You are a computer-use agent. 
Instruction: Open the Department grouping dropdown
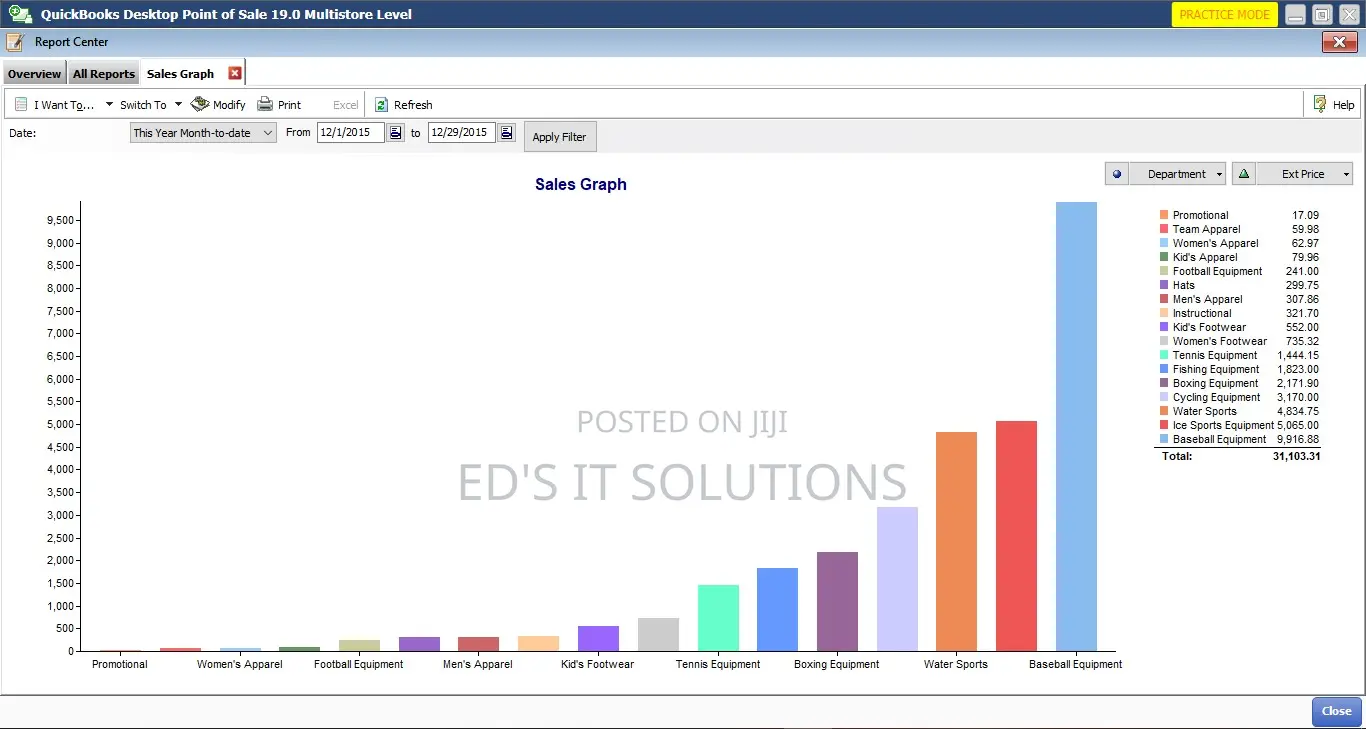coord(1178,174)
